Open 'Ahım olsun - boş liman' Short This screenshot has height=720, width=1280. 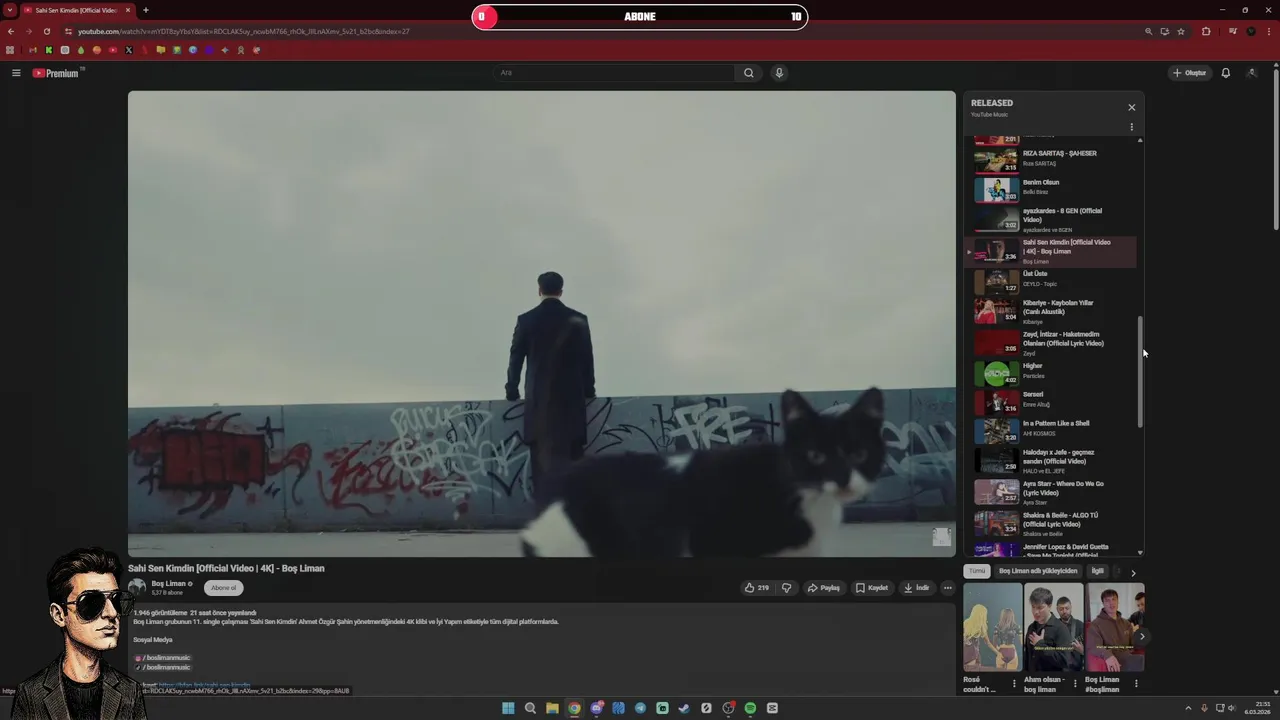point(1053,627)
